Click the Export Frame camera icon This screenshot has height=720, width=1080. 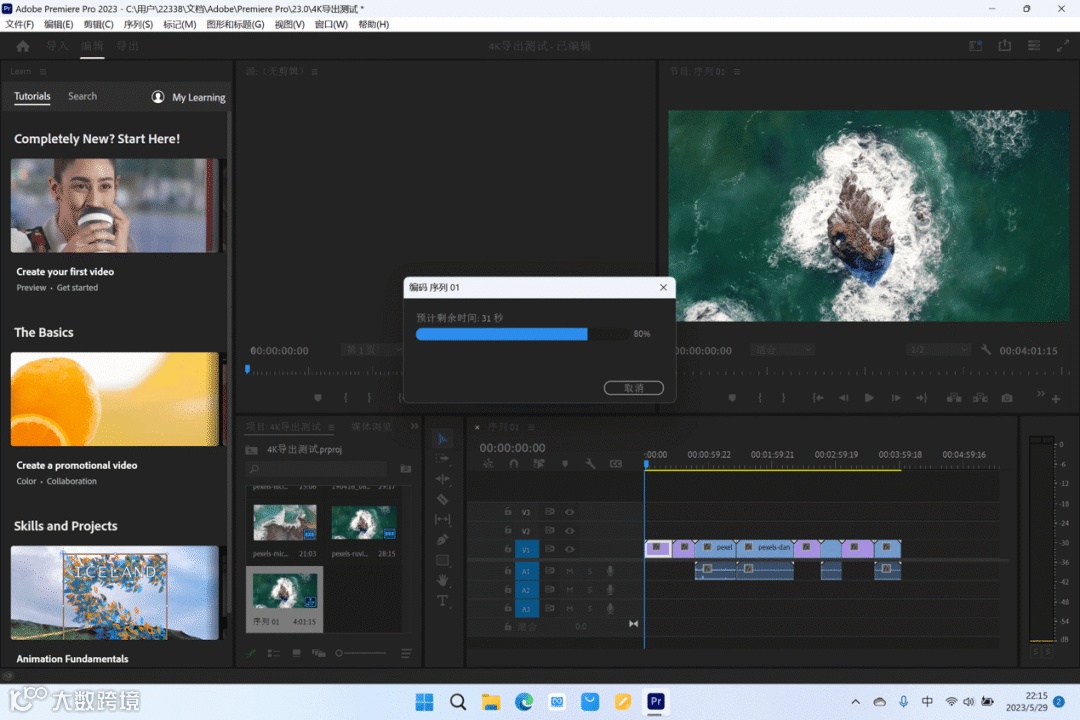coord(1007,398)
